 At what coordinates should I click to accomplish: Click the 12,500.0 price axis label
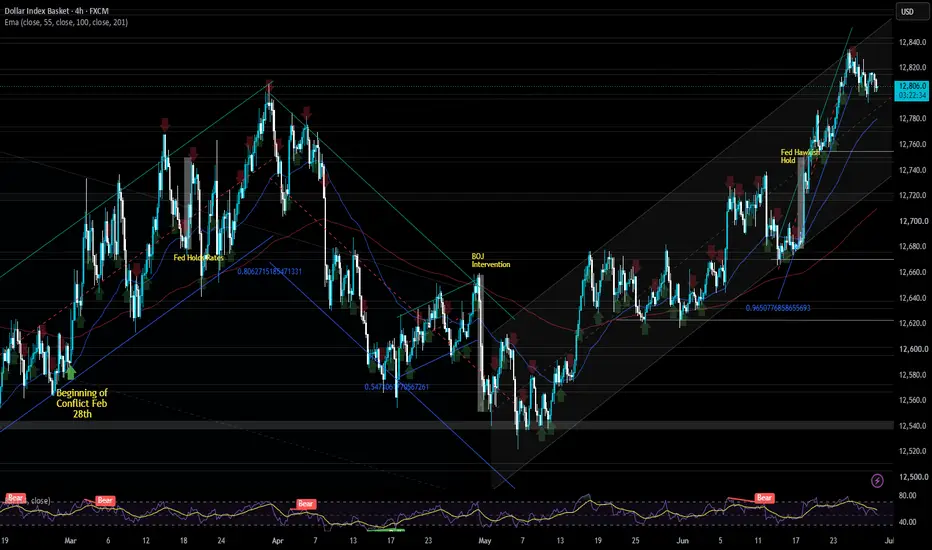coord(912,477)
